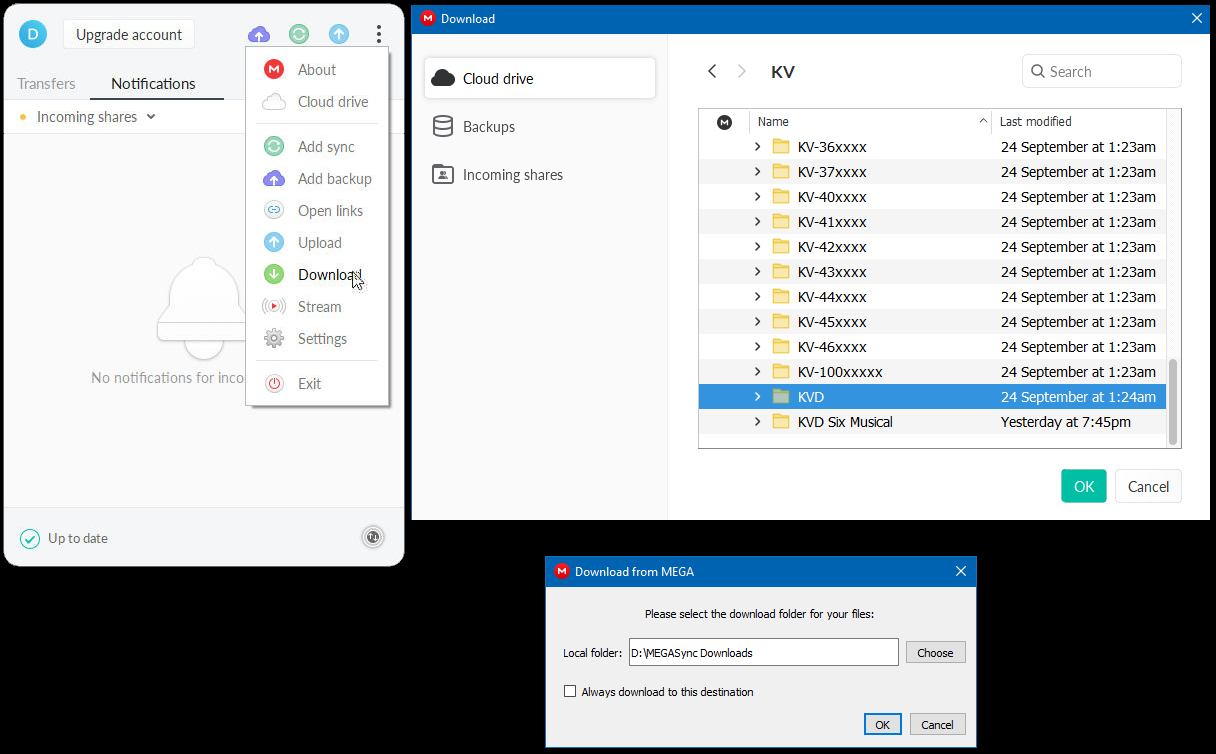Confirm with OK in Download from MEGA dialog
This screenshot has height=754, width=1216.
(x=882, y=725)
